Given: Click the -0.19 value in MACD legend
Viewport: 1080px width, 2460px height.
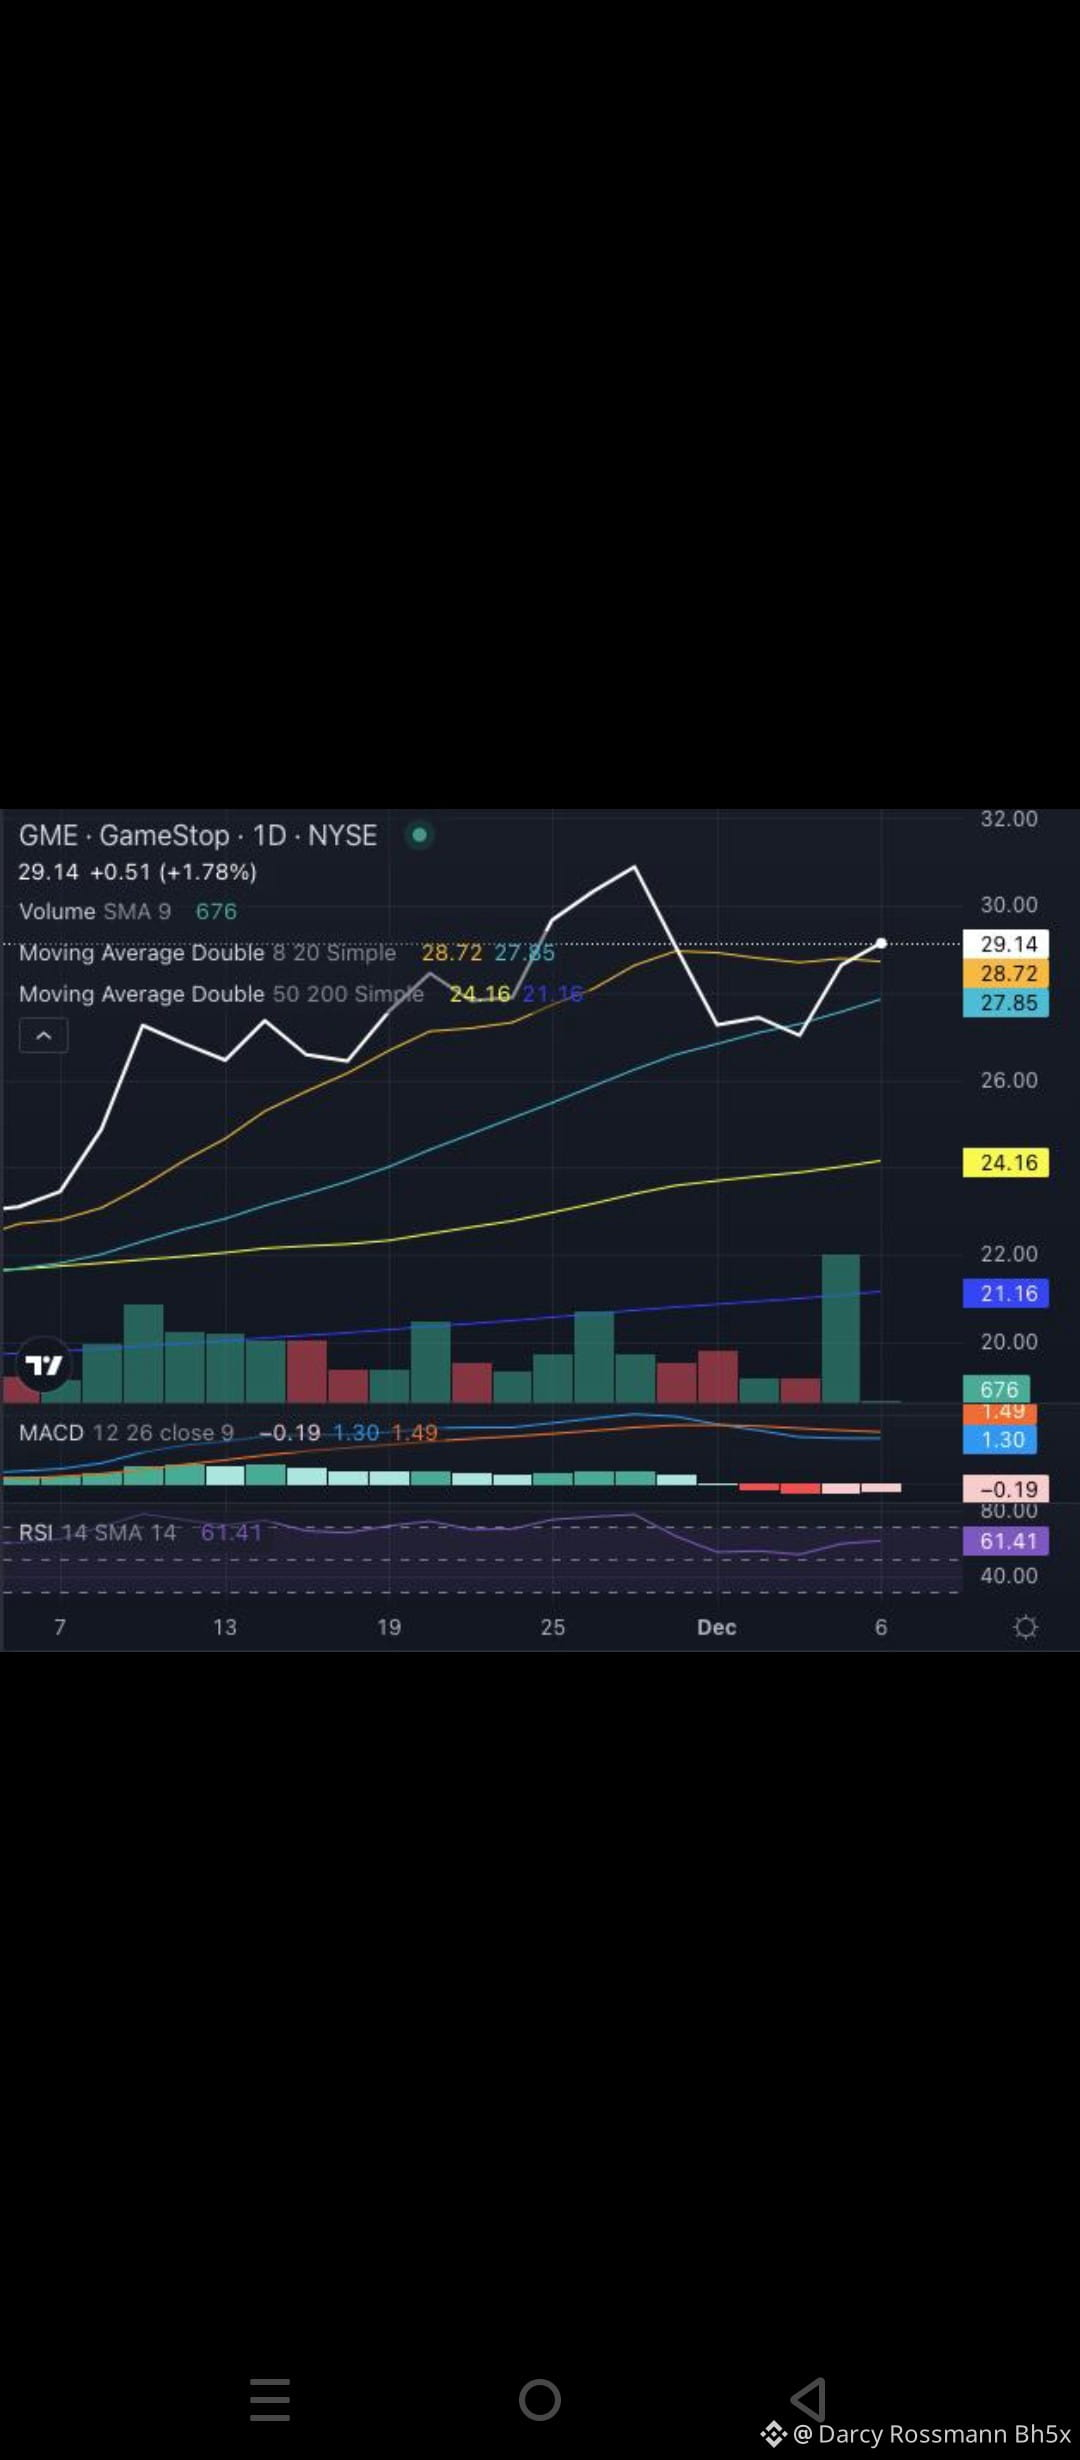Looking at the screenshot, I should [290, 1432].
